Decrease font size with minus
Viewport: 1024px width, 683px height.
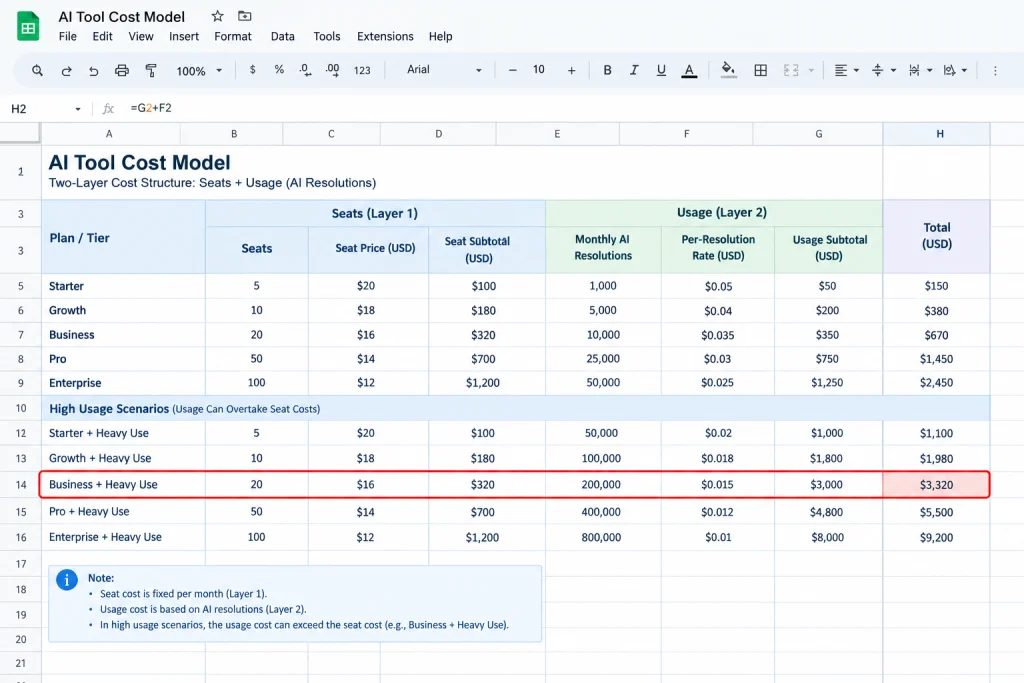click(x=513, y=71)
